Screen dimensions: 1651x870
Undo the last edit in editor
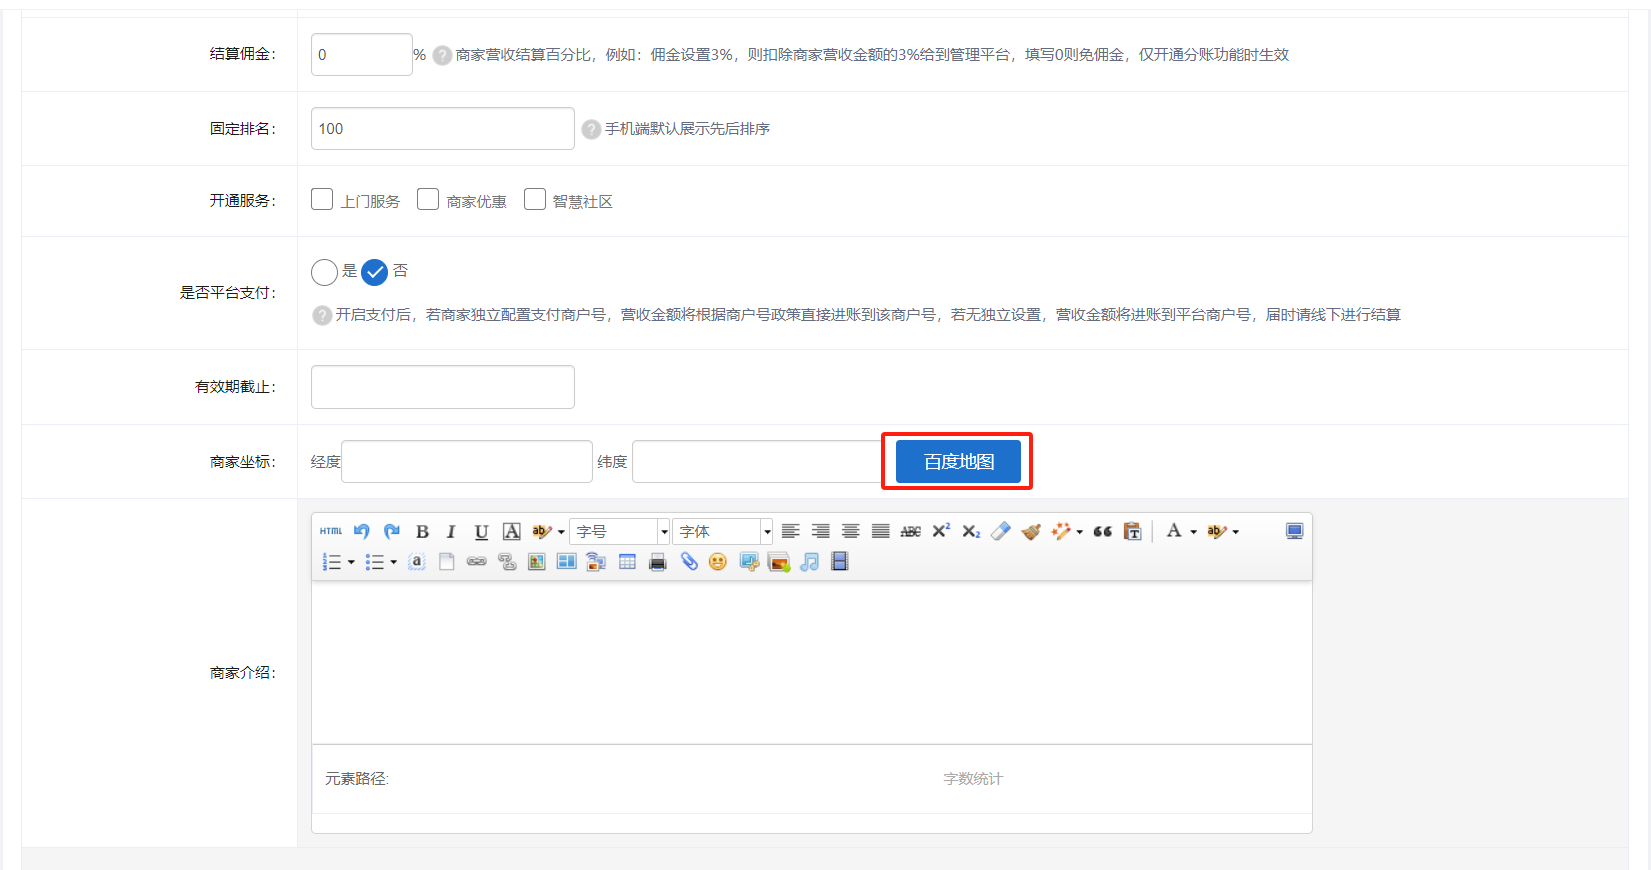click(362, 532)
